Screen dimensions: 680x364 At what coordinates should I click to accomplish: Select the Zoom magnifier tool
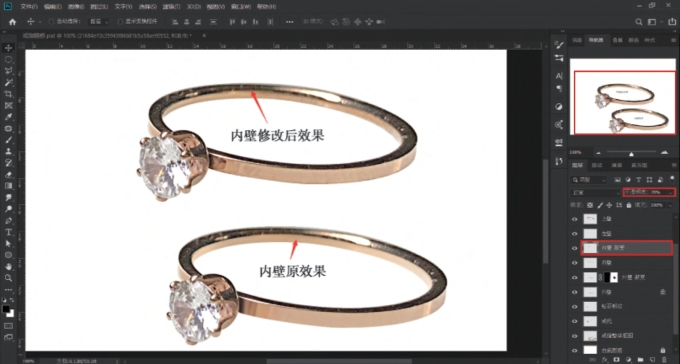[8, 278]
